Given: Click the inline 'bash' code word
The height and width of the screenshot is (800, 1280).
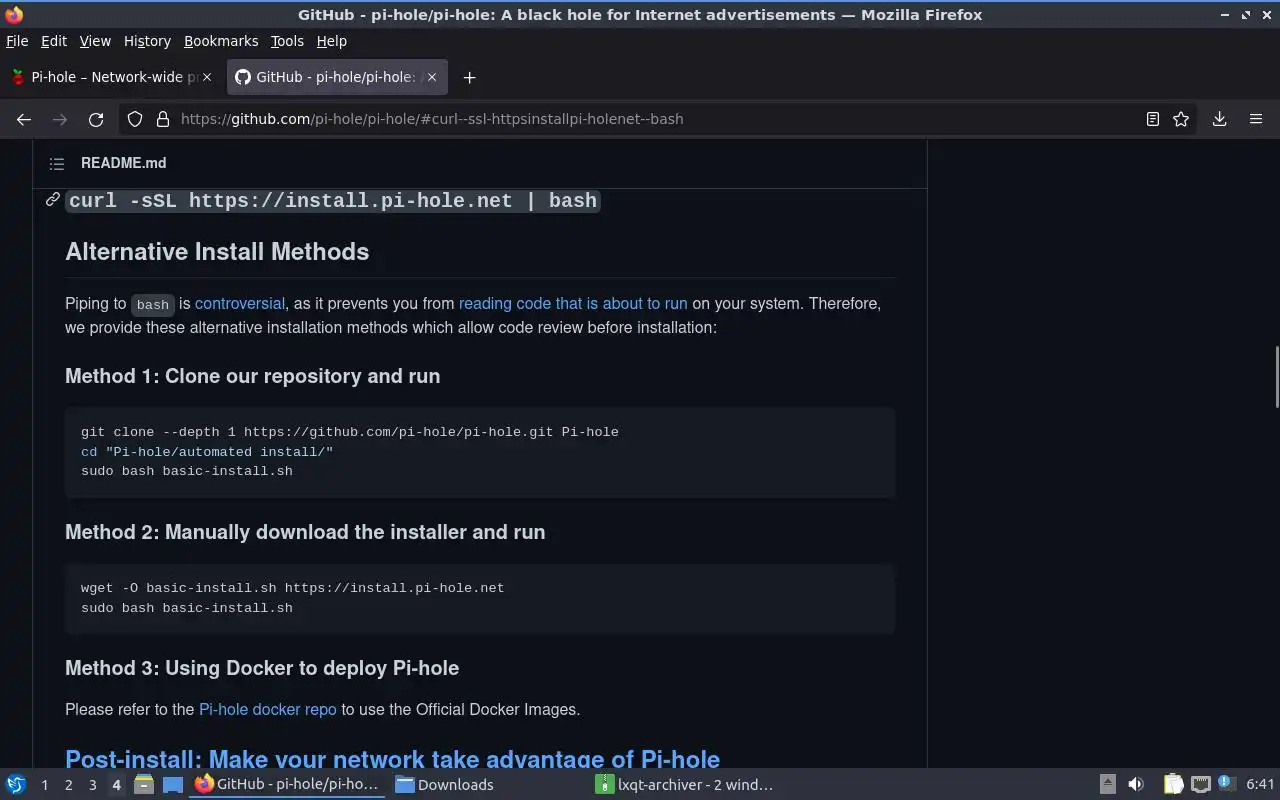Looking at the screenshot, I should (x=153, y=304).
